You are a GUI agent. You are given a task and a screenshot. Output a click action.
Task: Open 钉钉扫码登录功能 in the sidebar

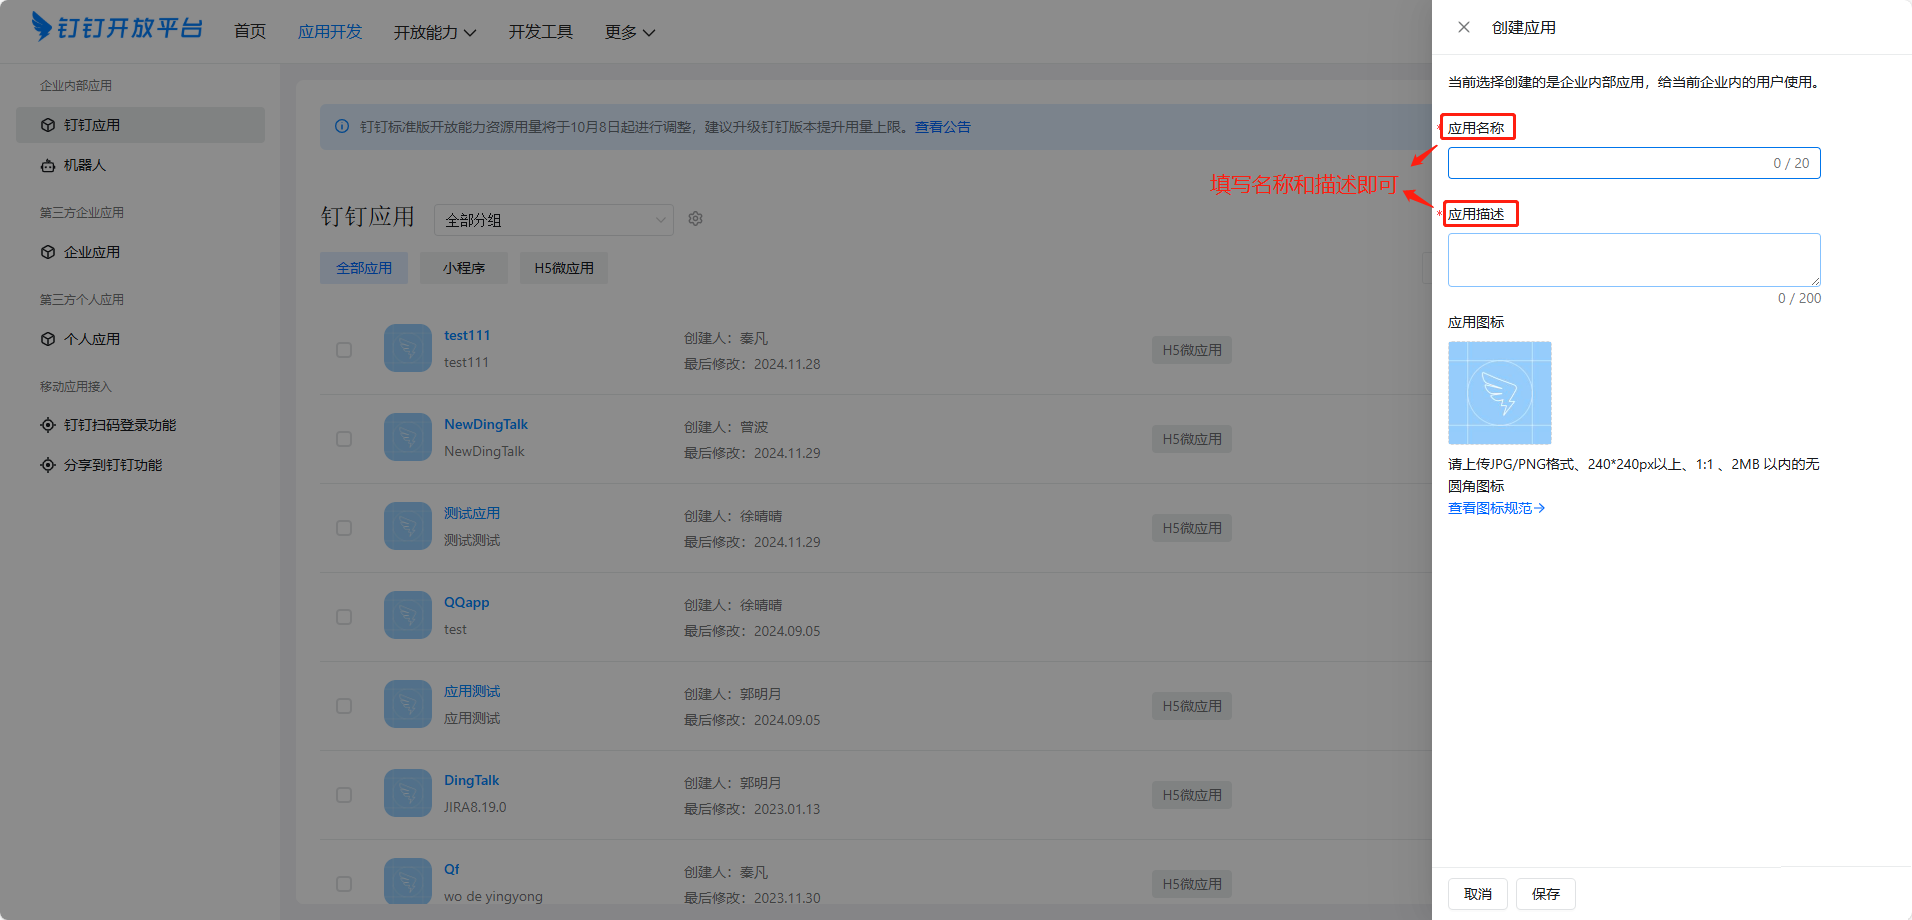tap(119, 425)
